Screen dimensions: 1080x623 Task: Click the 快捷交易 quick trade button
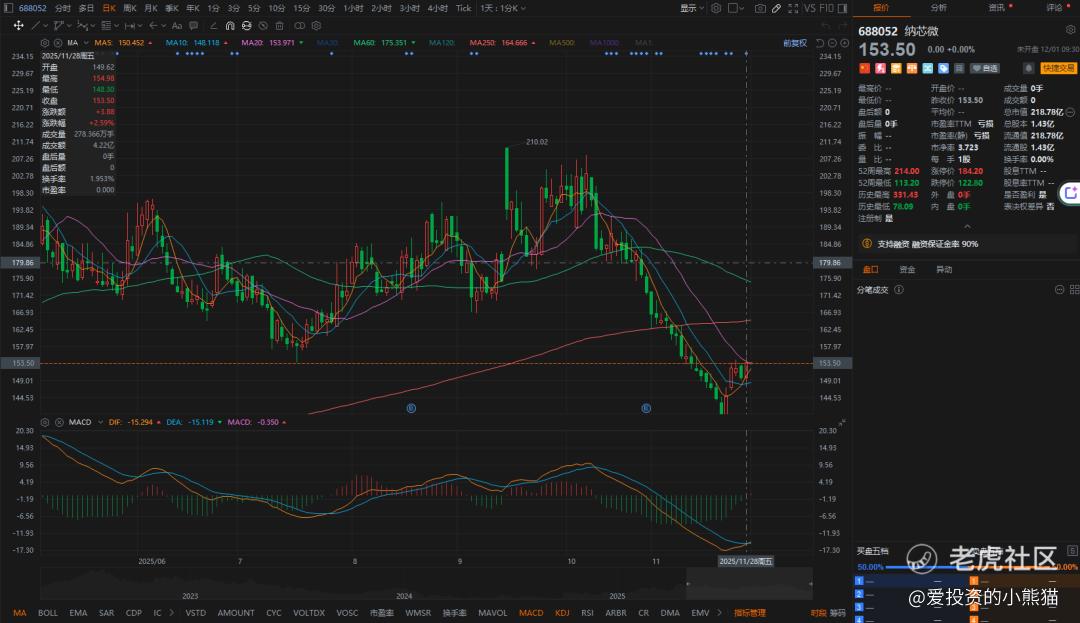click(x=1058, y=68)
